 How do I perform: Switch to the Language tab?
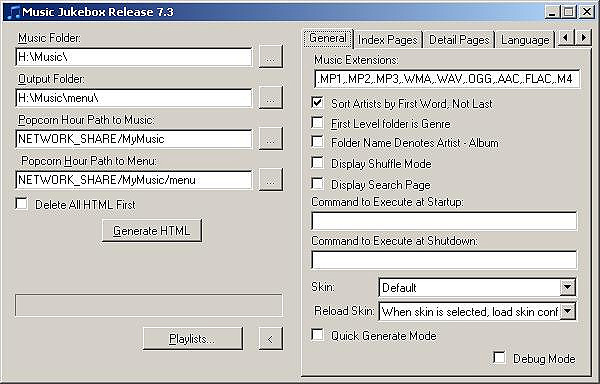525,40
